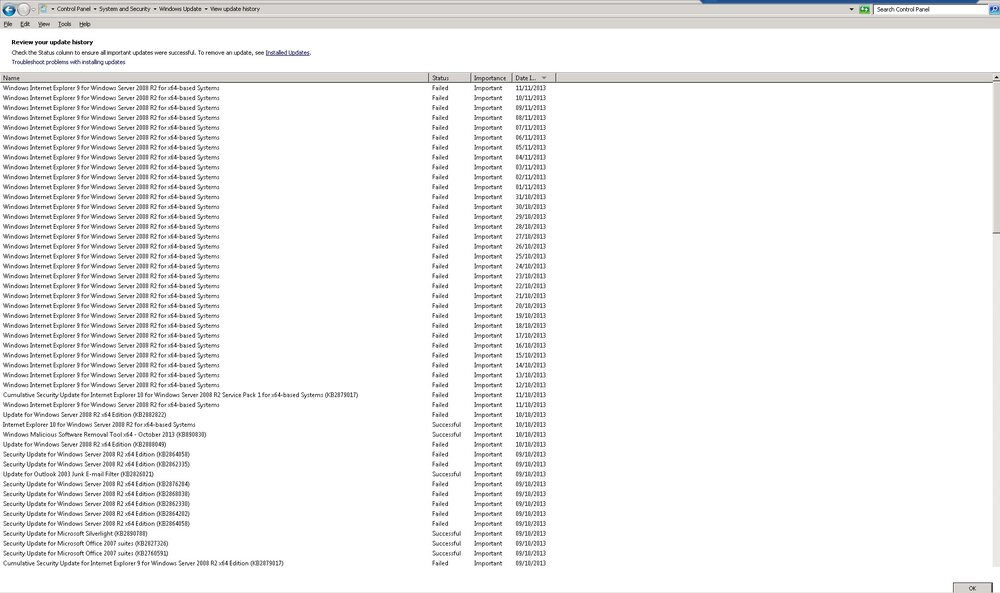Expand the breadcrumb arrow before Control Panel
This screenshot has height=593, width=1000.
click(53, 9)
